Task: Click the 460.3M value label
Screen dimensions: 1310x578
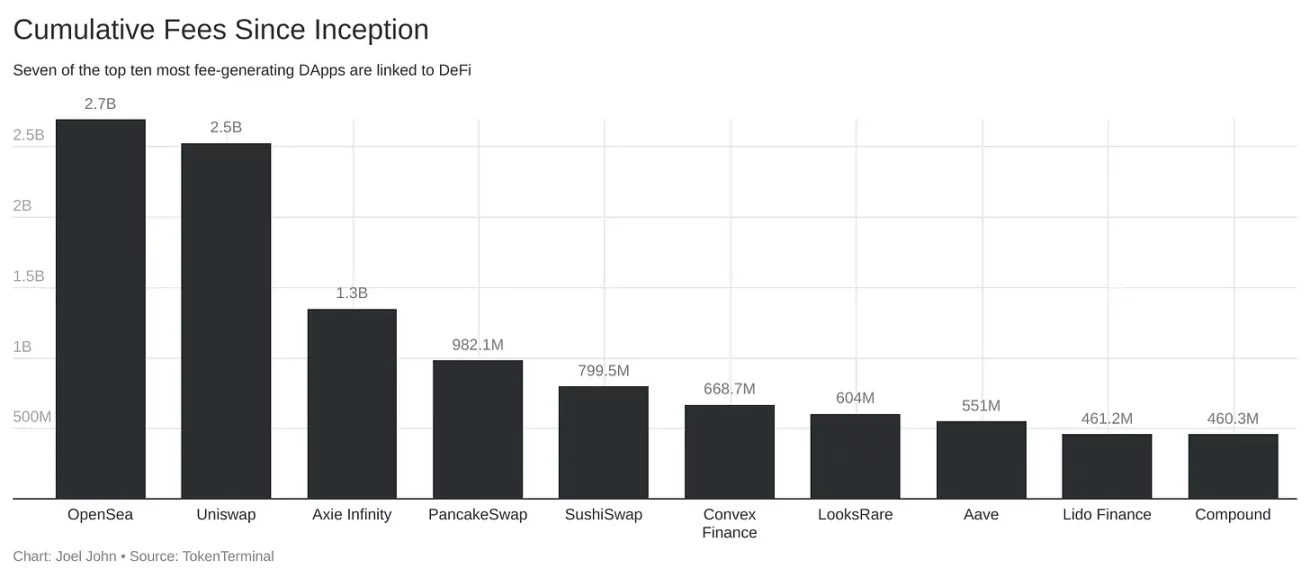Action: pos(1233,419)
